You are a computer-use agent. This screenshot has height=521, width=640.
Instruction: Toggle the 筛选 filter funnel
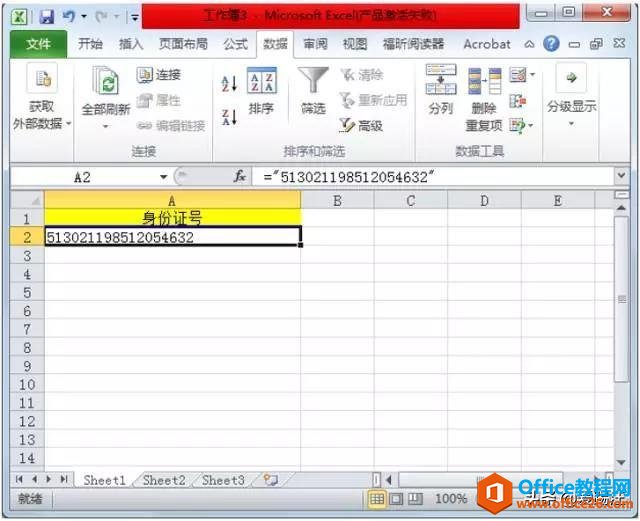click(x=313, y=91)
